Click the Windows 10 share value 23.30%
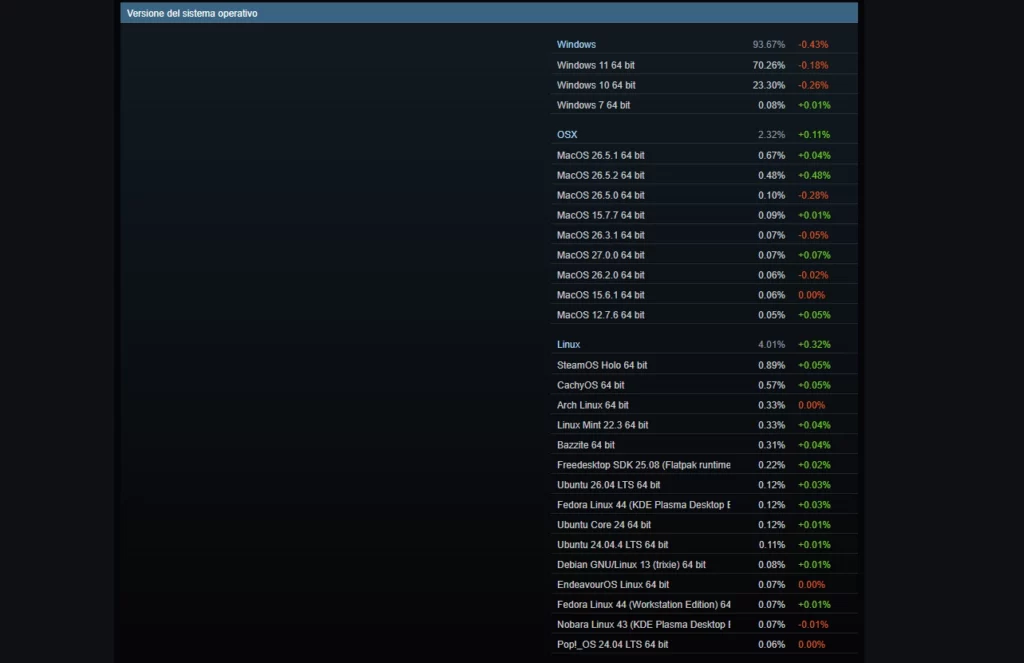 point(769,85)
